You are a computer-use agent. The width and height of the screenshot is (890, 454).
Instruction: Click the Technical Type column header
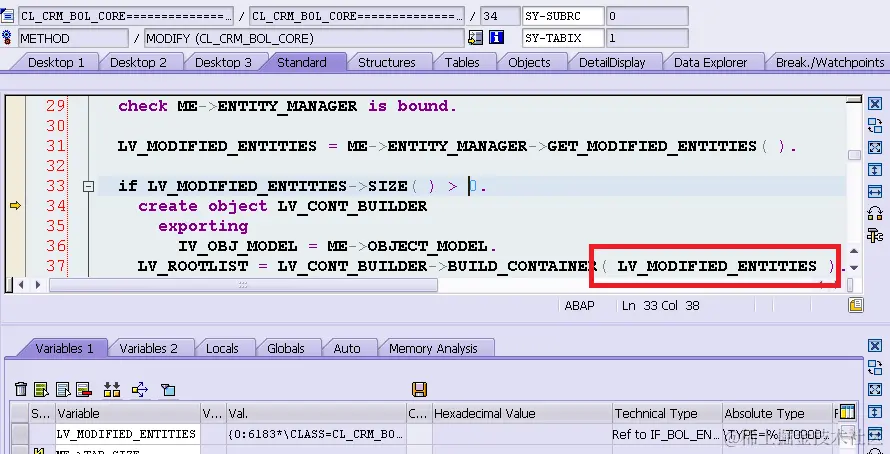pyautogui.click(x=668, y=413)
